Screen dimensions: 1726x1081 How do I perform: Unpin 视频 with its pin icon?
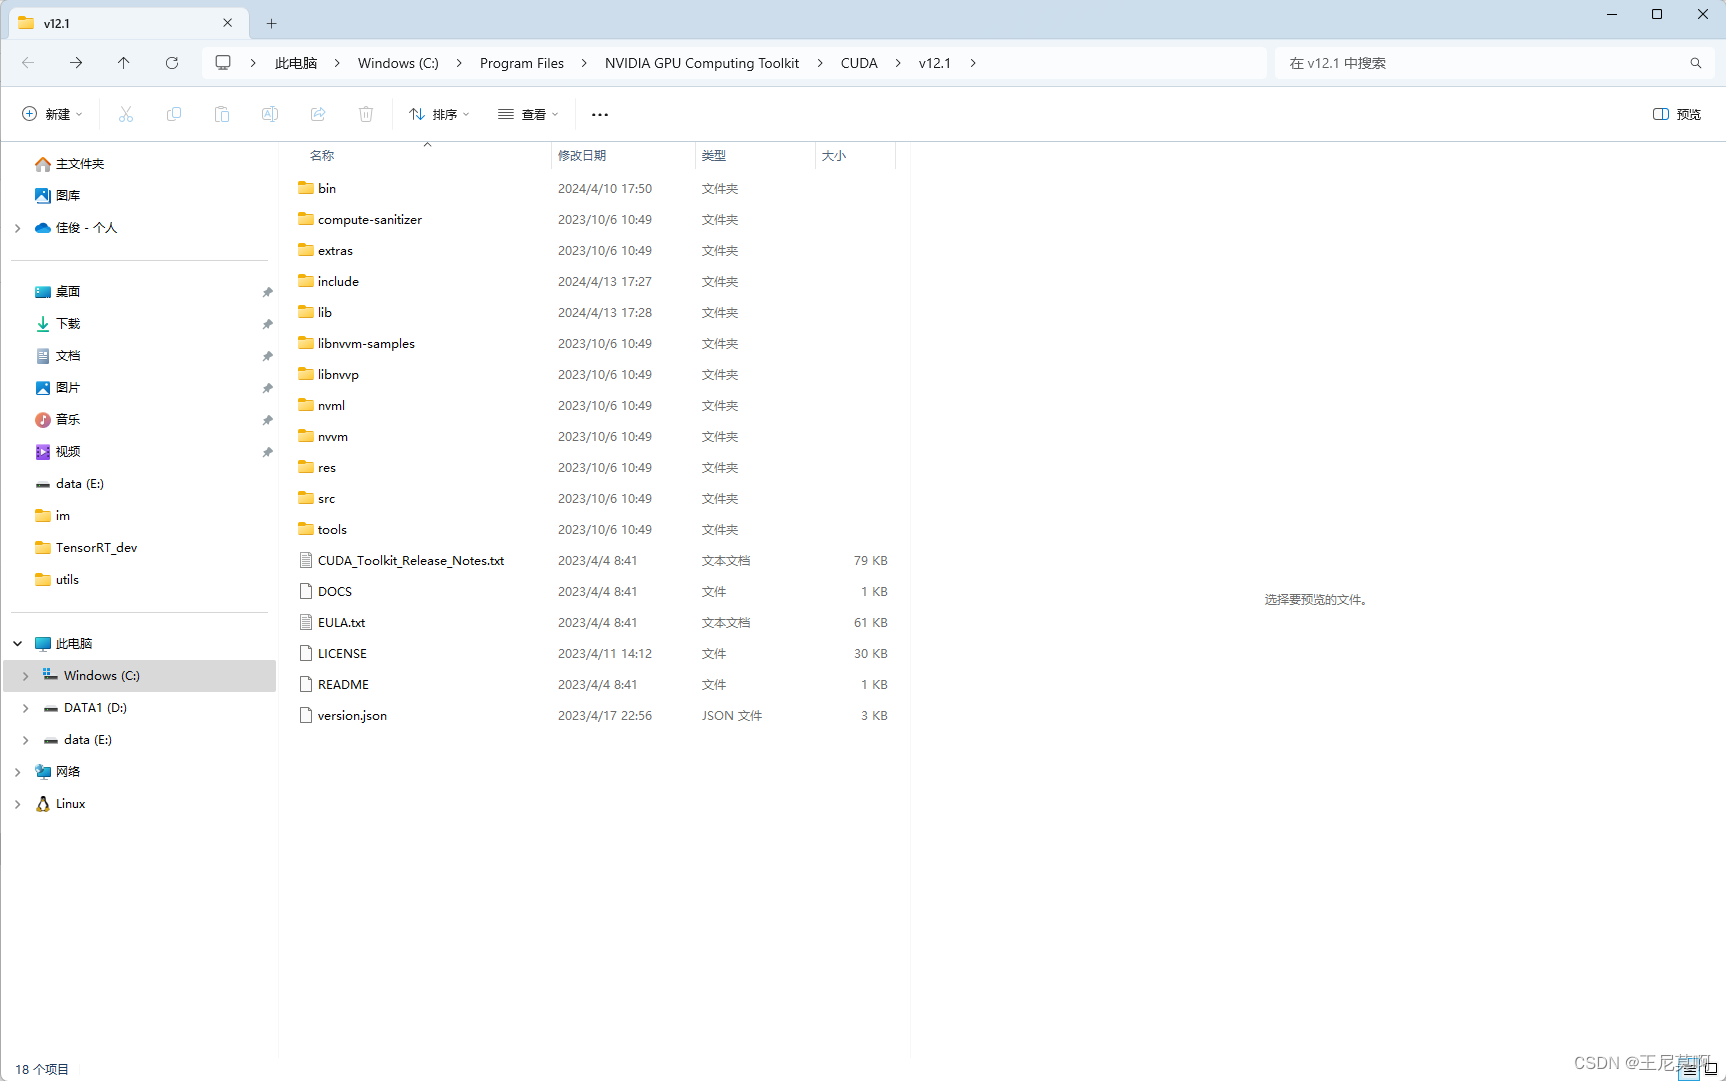point(267,452)
